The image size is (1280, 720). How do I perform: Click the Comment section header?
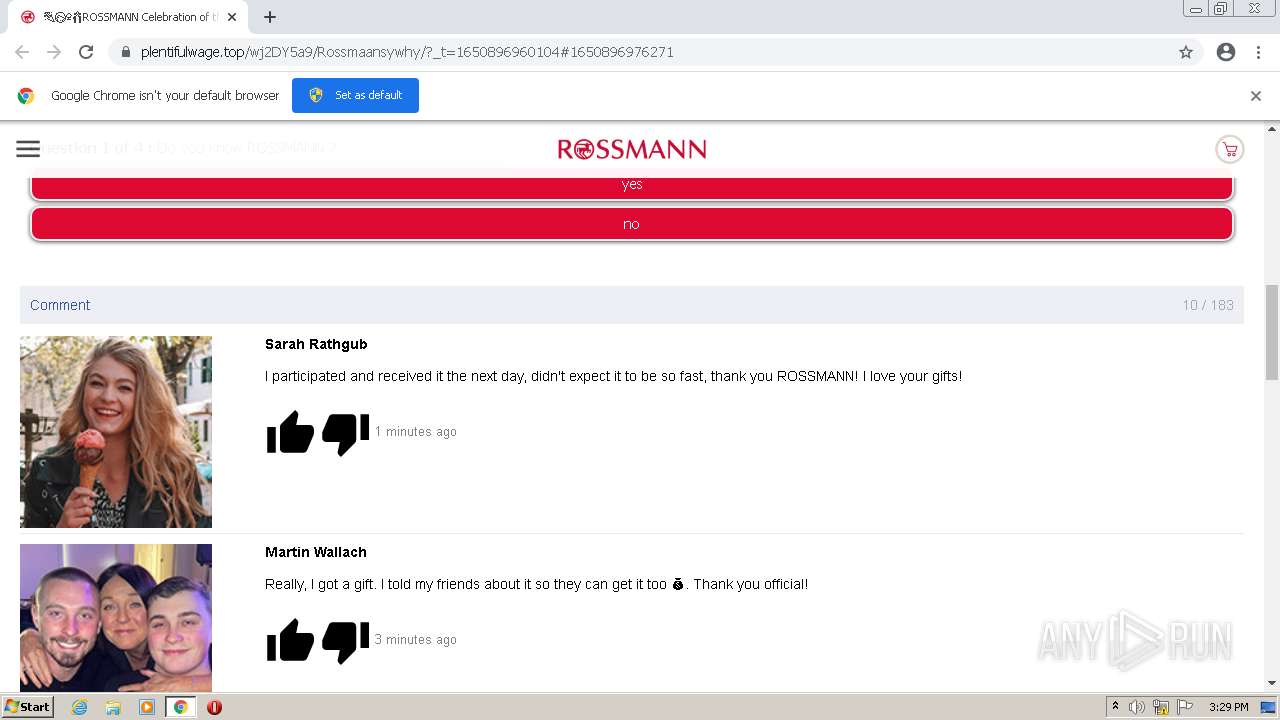click(x=632, y=305)
